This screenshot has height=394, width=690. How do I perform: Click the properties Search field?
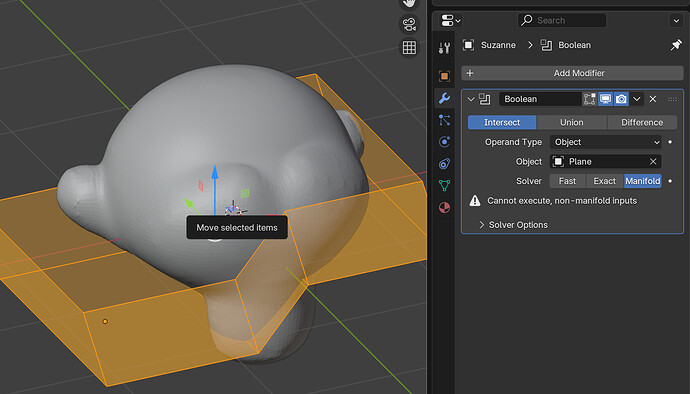click(x=562, y=20)
